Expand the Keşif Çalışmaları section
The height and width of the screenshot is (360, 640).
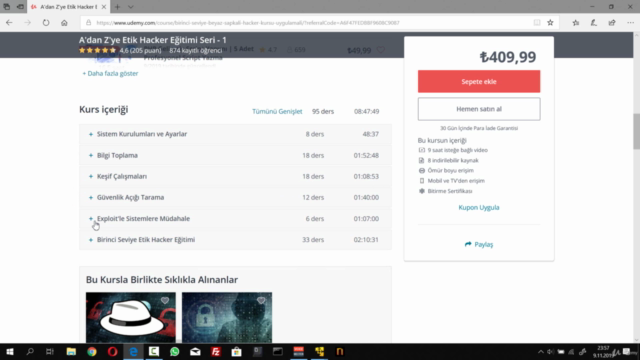pos(235,176)
